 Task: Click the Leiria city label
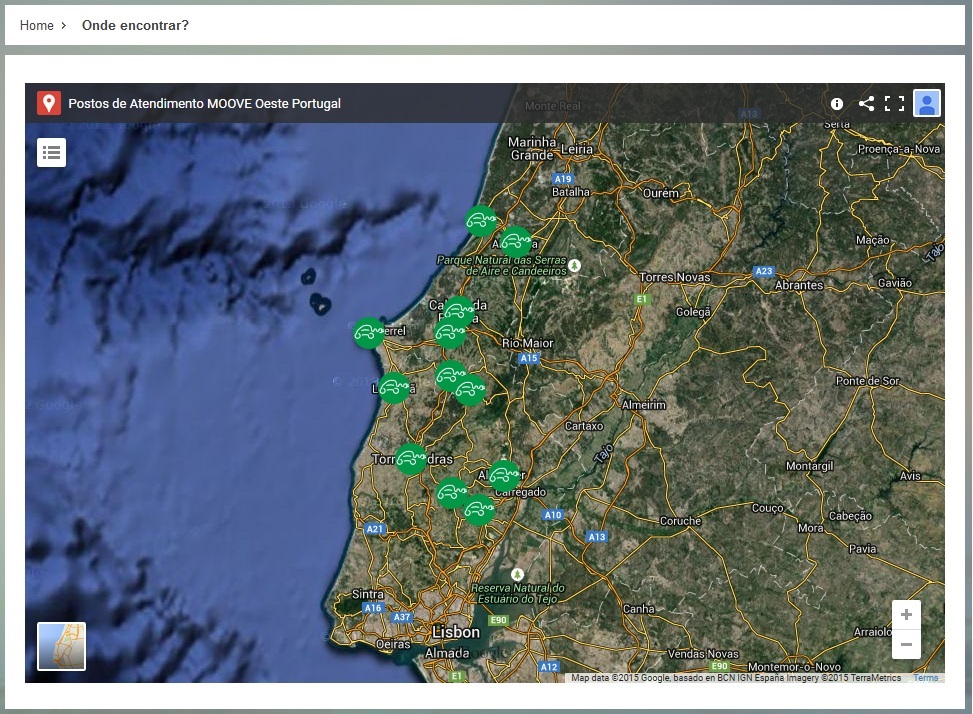pos(577,149)
